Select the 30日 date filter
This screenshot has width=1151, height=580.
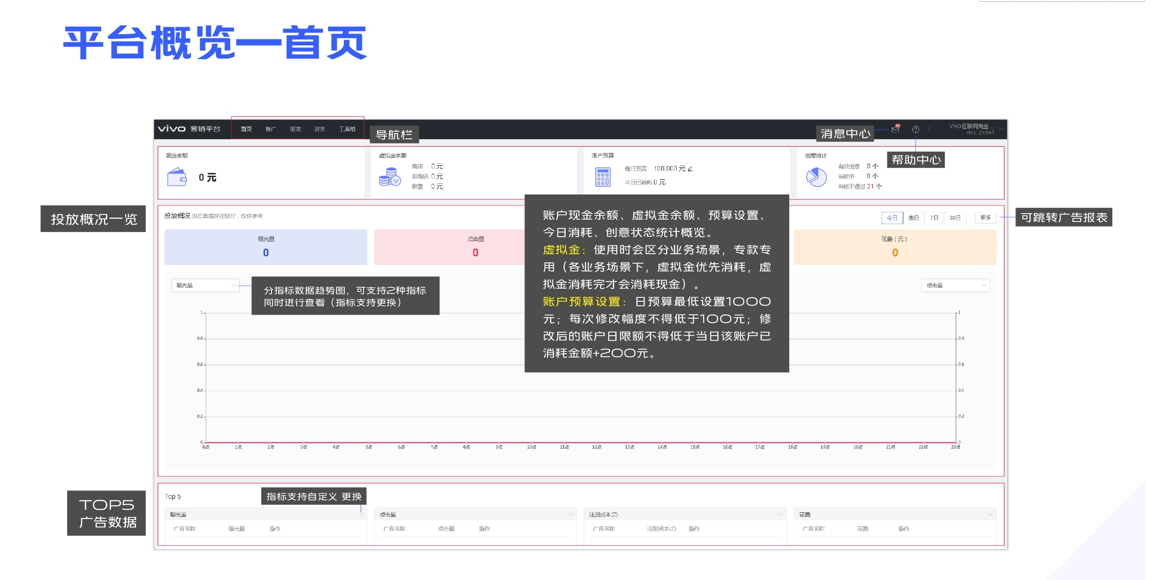point(955,217)
